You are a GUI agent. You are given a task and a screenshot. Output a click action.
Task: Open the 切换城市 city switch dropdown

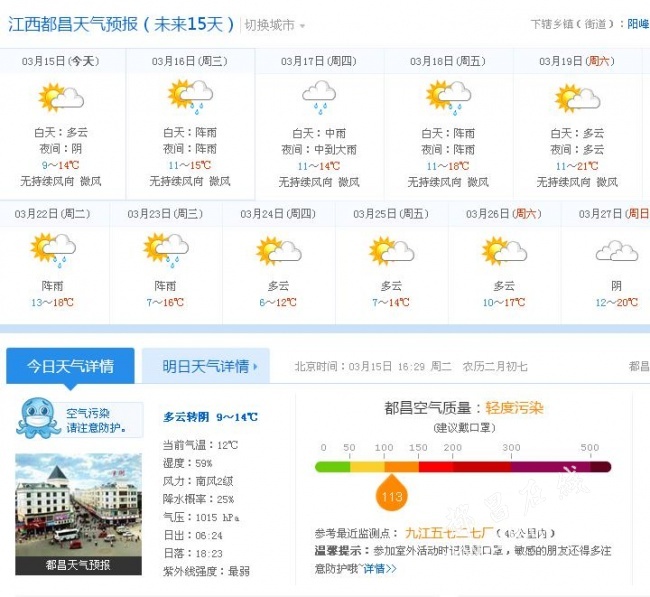pyautogui.click(x=274, y=25)
